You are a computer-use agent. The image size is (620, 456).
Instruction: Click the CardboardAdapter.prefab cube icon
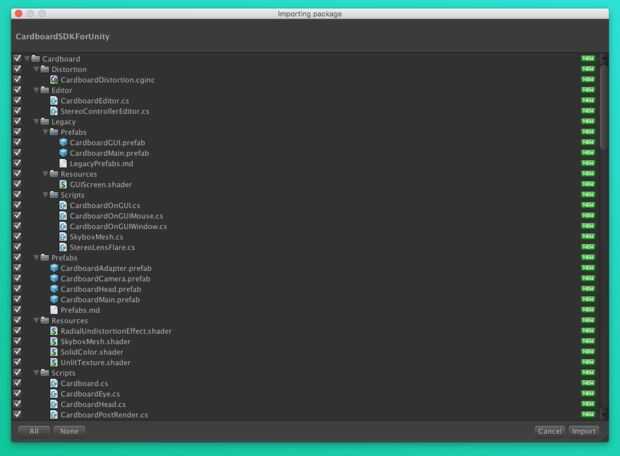click(x=54, y=268)
